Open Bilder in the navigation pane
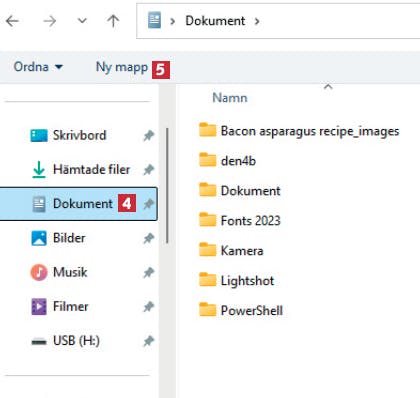The height and width of the screenshot is (398, 420). (x=69, y=238)
